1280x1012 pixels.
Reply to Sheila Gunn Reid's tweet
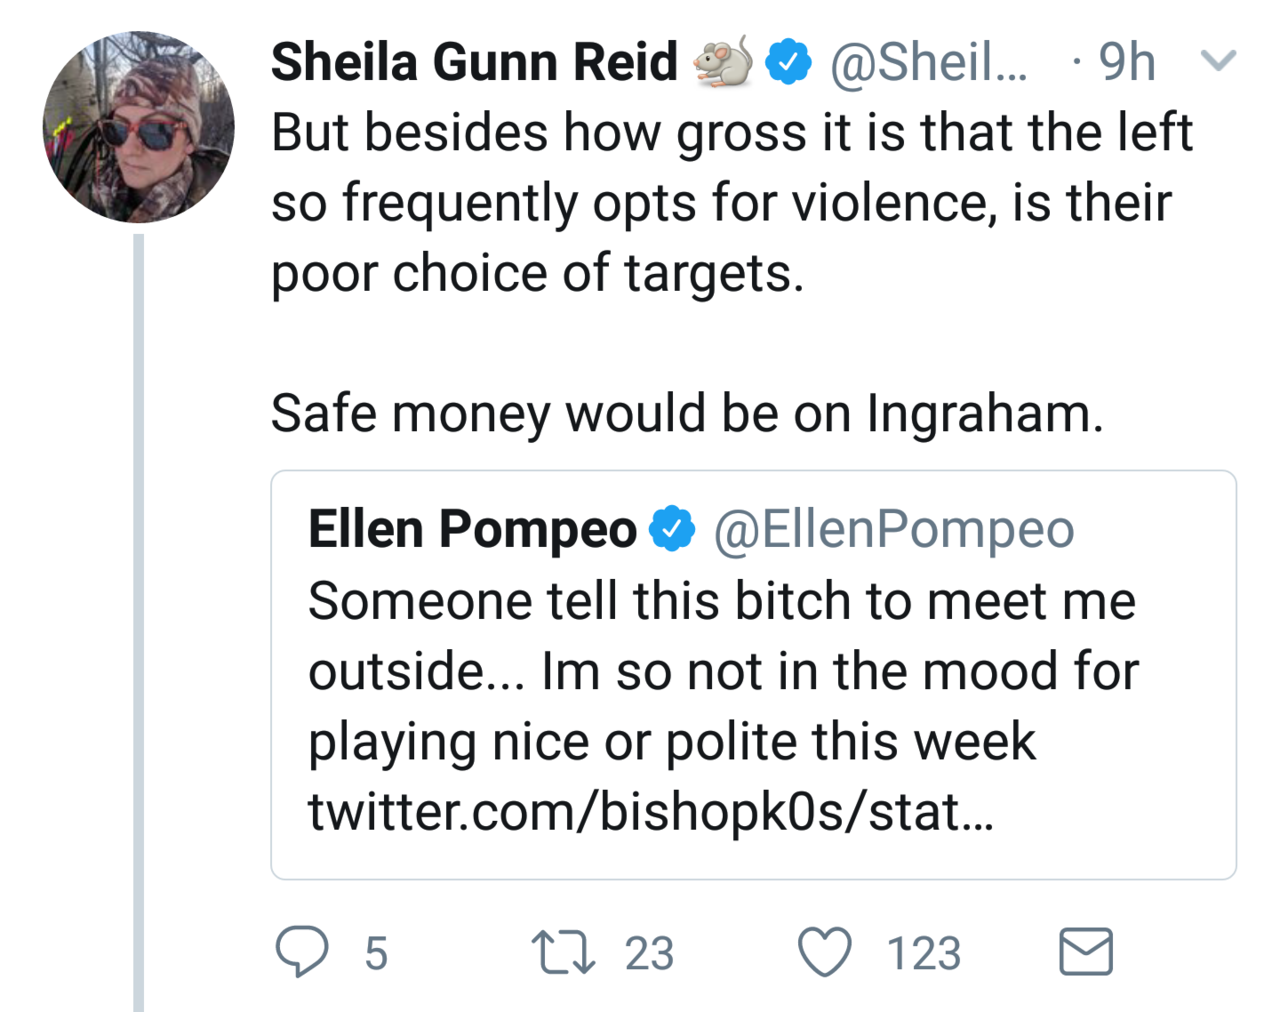[301, 951]
